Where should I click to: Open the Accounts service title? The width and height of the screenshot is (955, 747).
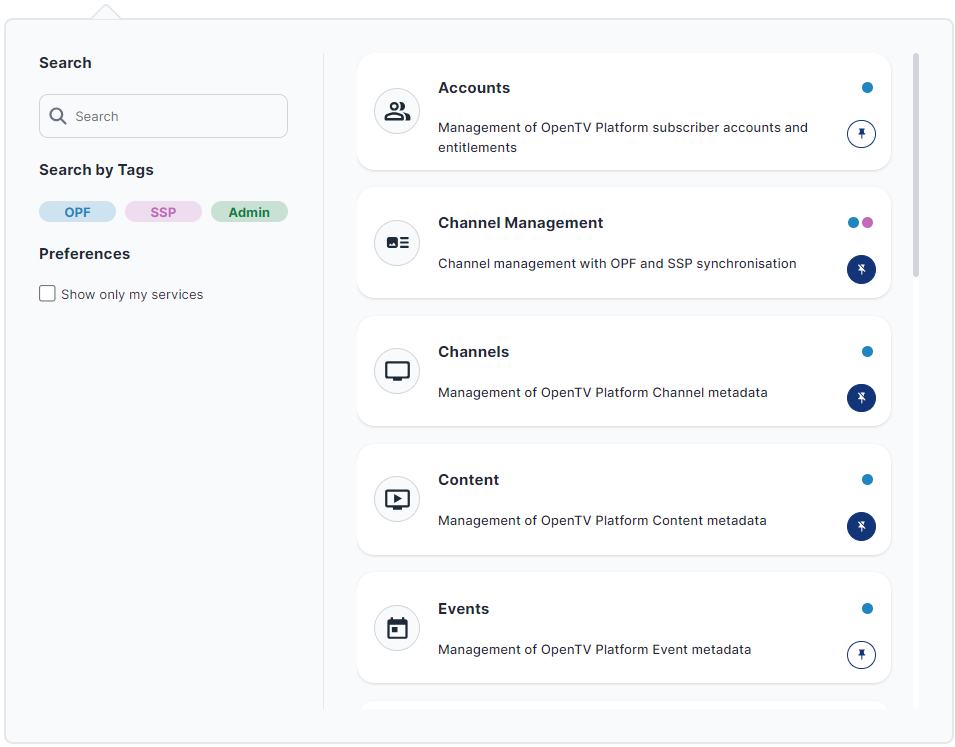click(474, 88)
